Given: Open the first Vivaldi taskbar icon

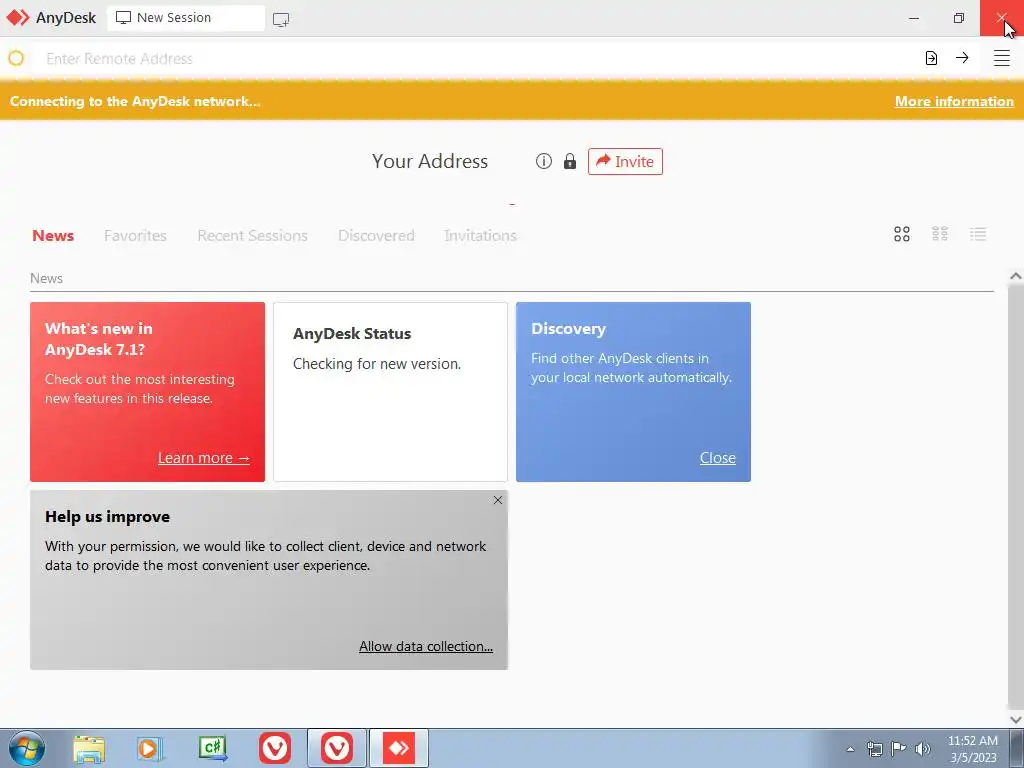Looking at the screenshot, I should point(275,748).
